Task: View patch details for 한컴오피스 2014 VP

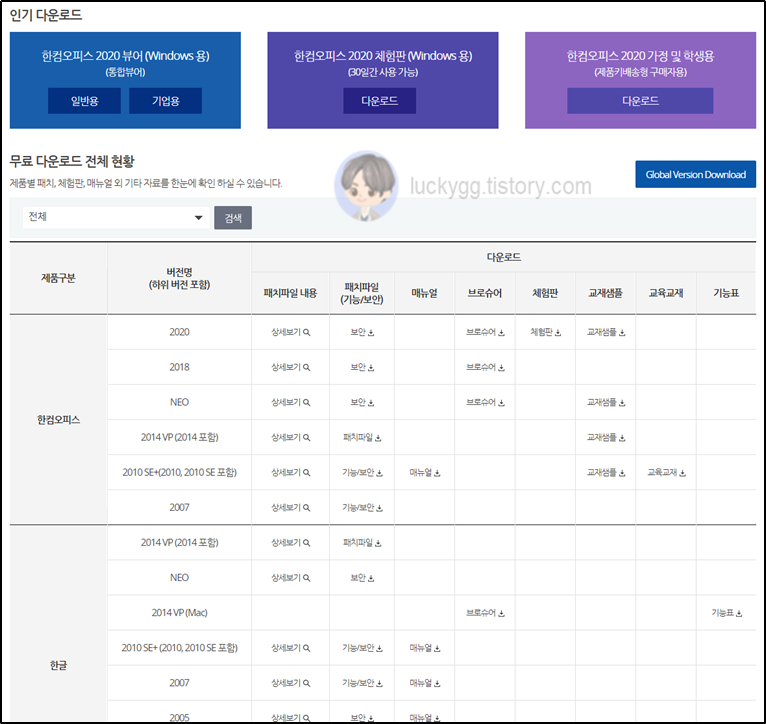Action: pyautogui.click(x=291, y=438)
